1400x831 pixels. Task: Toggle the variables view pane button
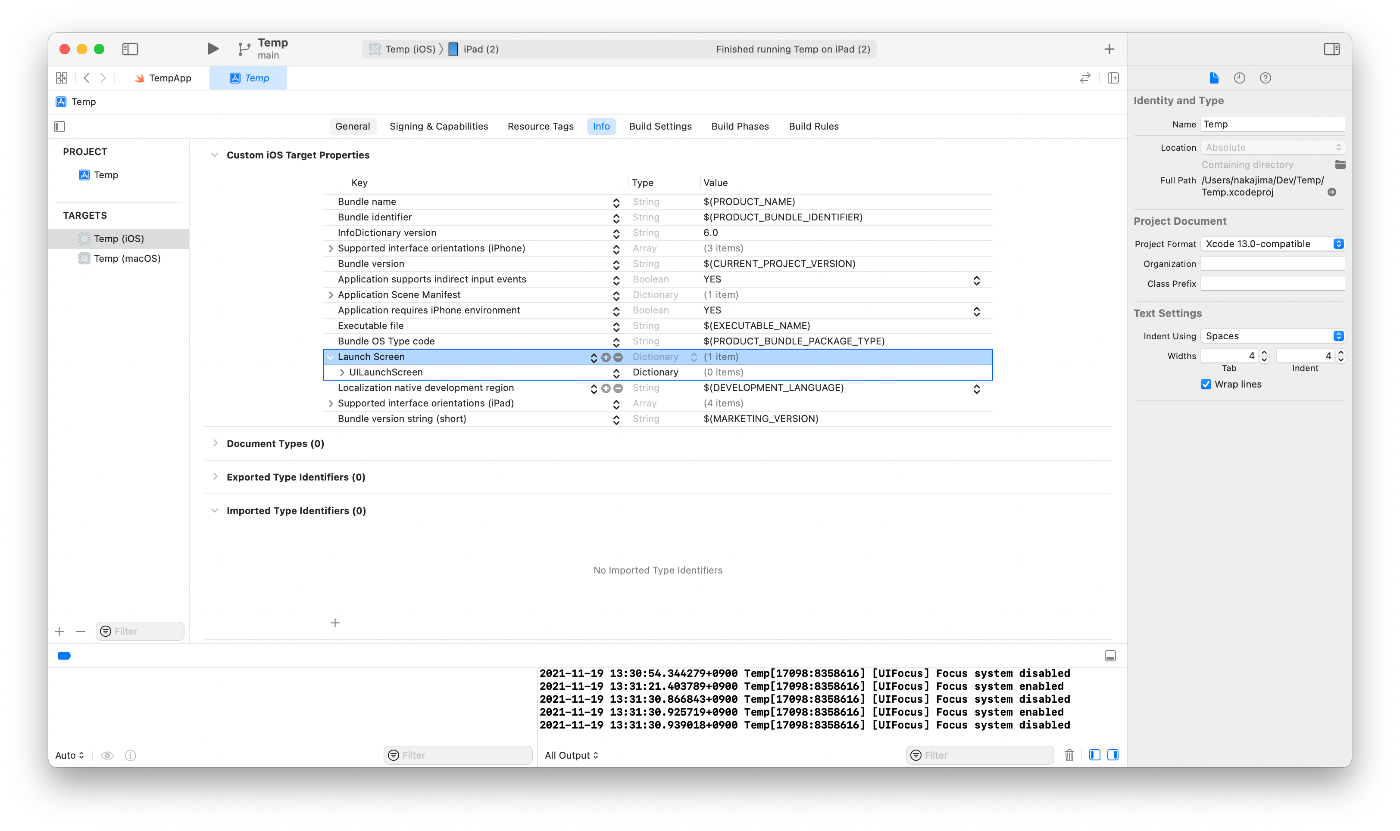[1094, 756]
